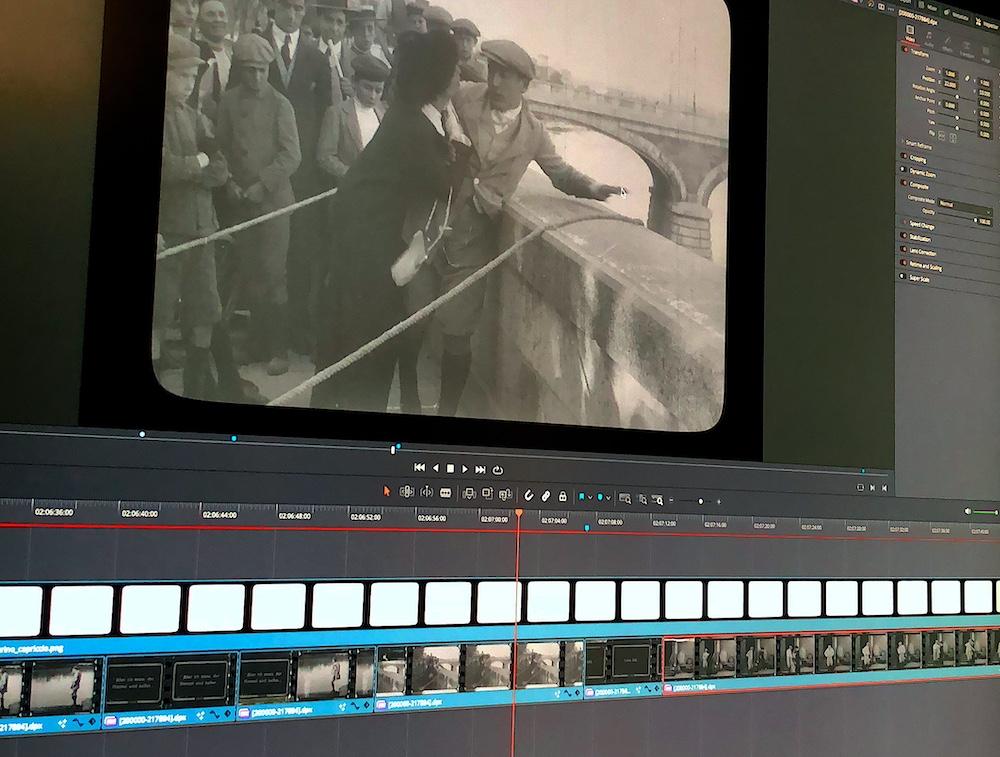Click the Replace Clip icon
The width and height of the screenshot is (1000, 757).
coord(506,494)
